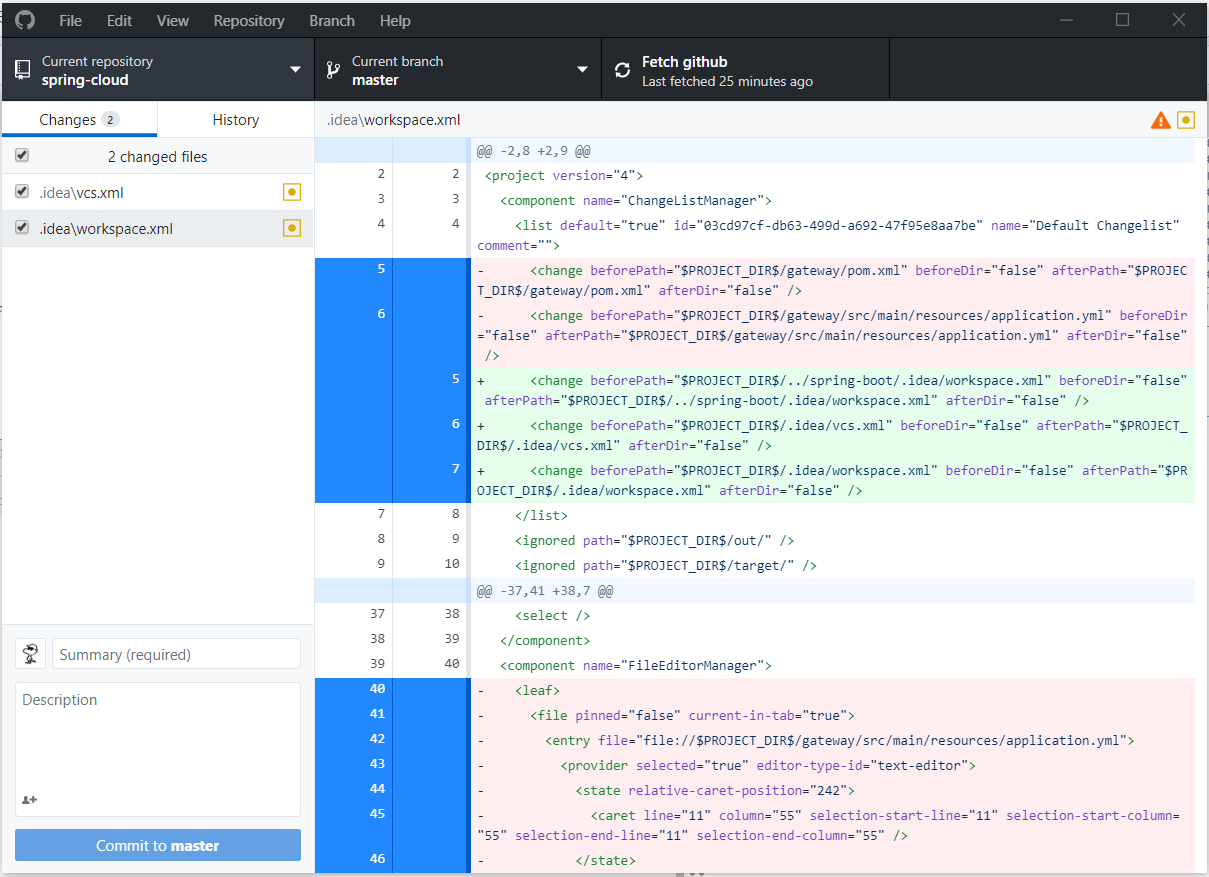Click the component name="ChangeListManager" line
Image resolution: width=1209 pixels, height=877 pixels.
[x=832, y=200]
